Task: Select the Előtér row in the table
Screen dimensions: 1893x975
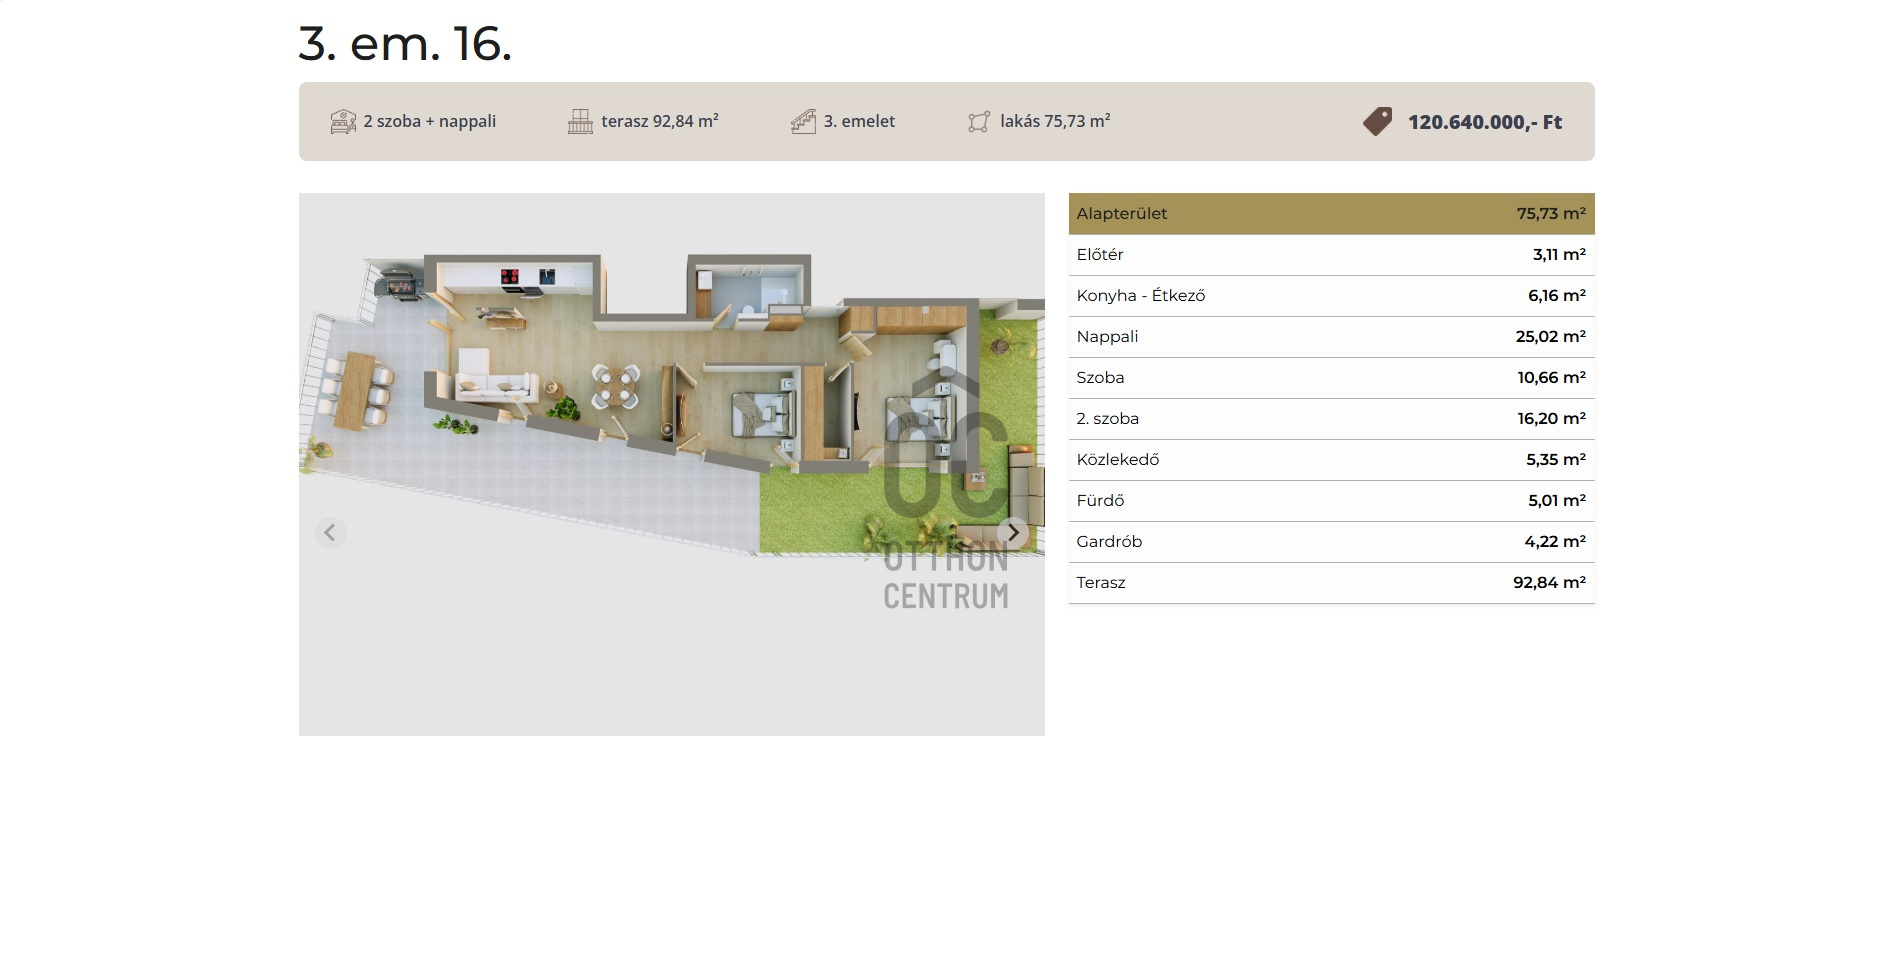Action: click(1330, 255)
